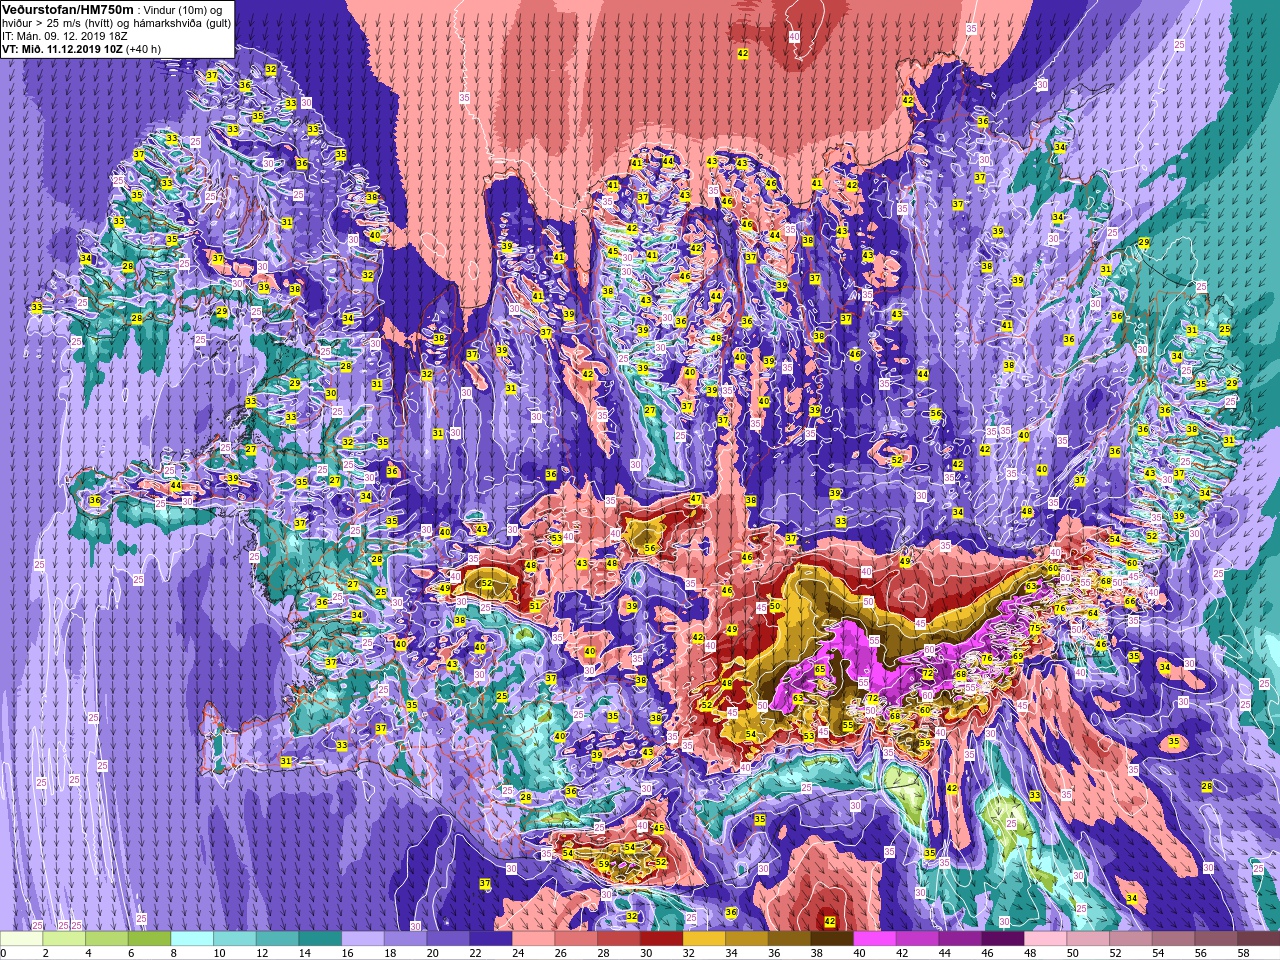This screenshot has width=1280, height=960.
Task: Pick the lavender legend swatch starting at 16
Action: (x=363, y=939)
